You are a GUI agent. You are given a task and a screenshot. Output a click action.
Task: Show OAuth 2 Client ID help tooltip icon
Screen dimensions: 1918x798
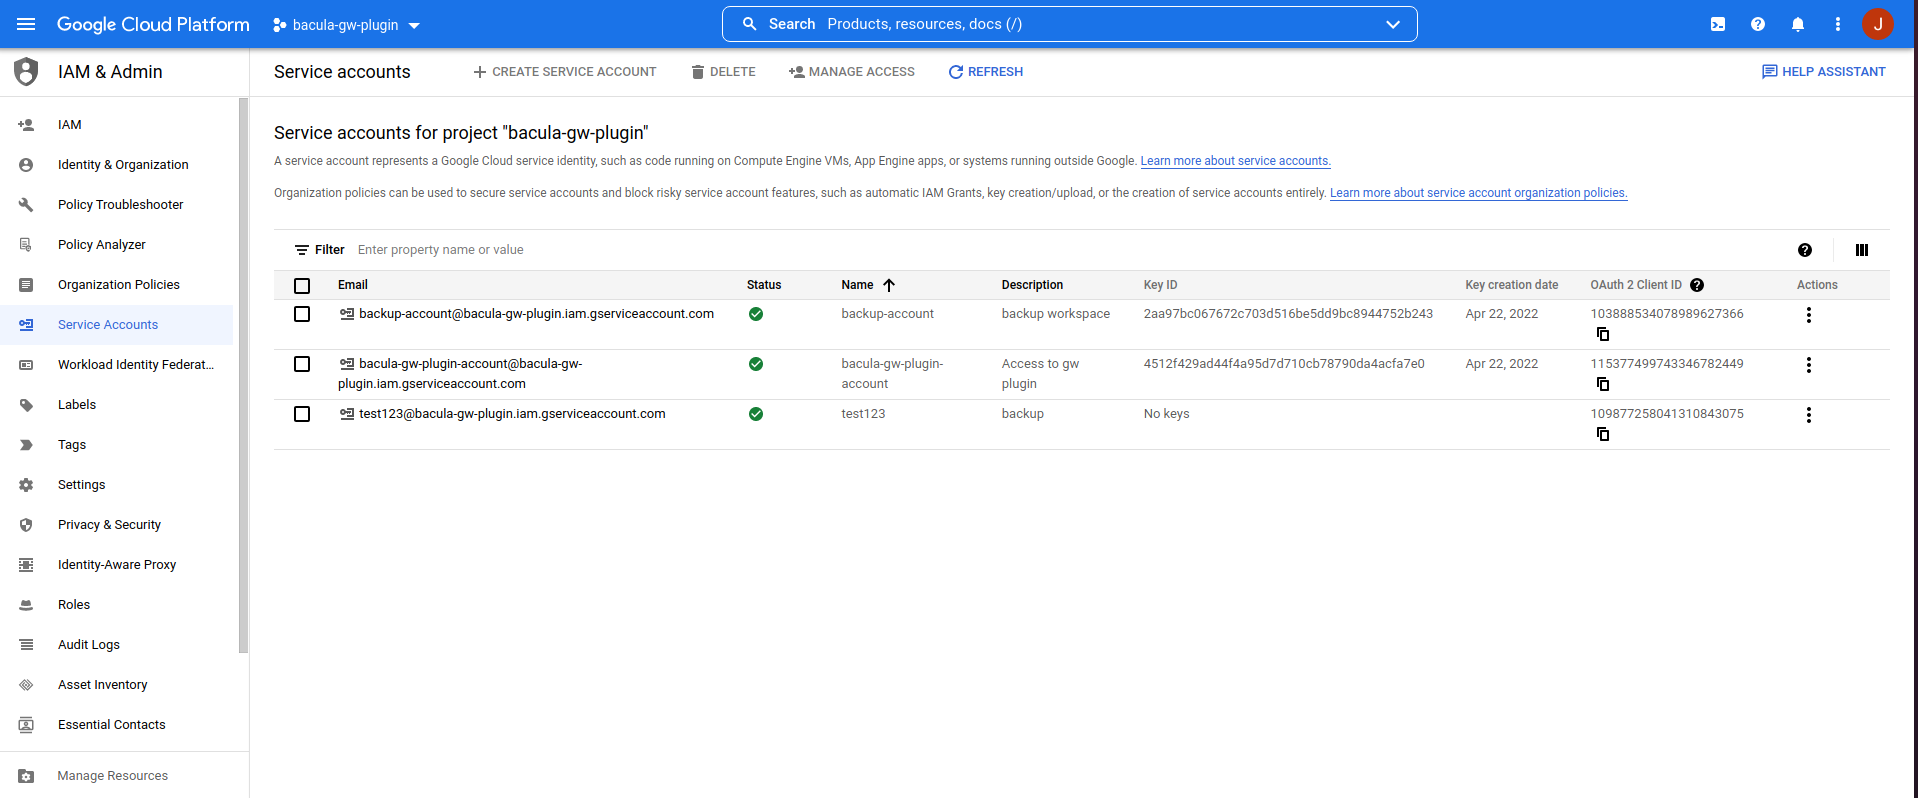tap(1697, 285)
